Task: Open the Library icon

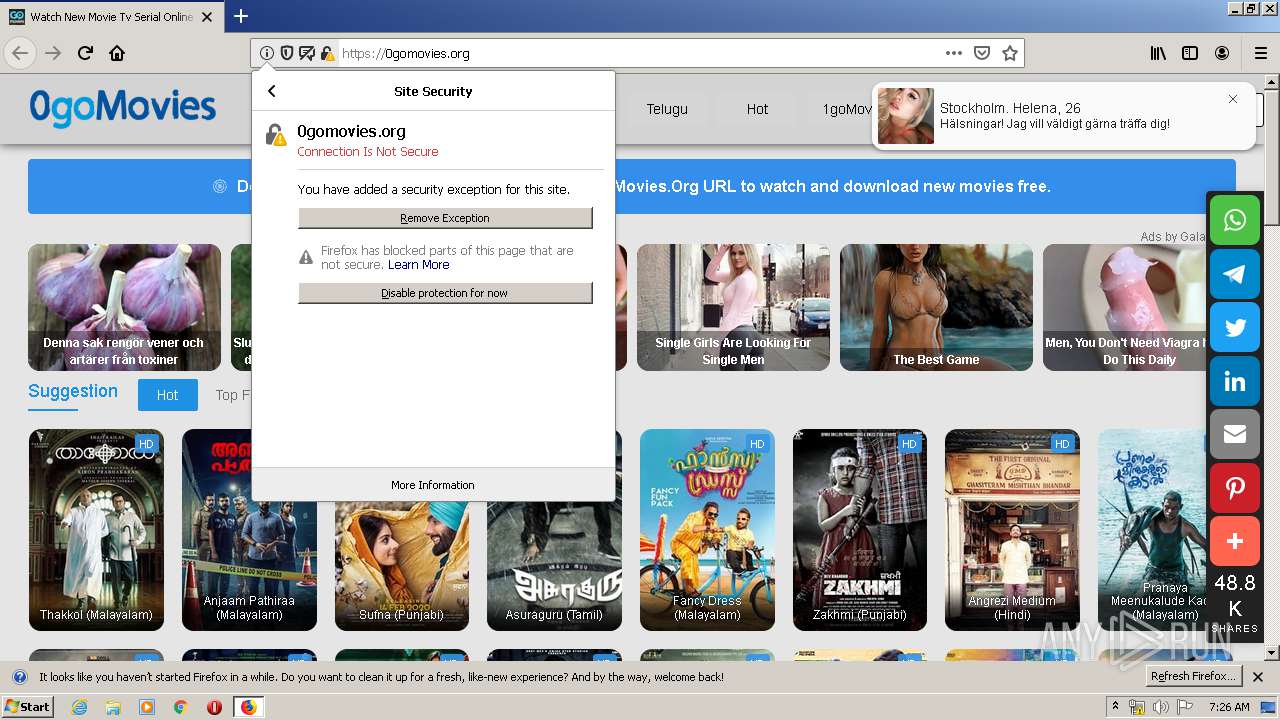Action: click(x=1158, y=53)
